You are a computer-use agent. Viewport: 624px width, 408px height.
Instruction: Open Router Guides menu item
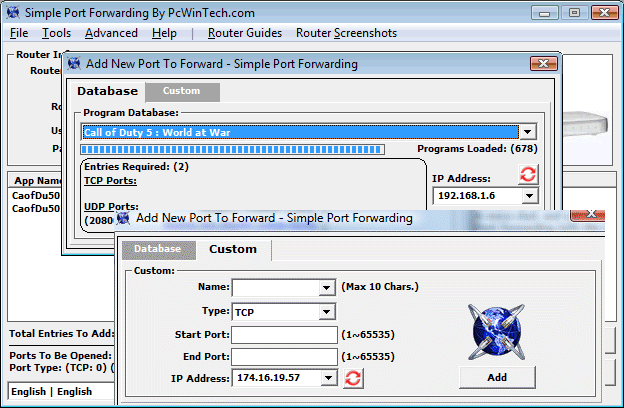[245, 33]
